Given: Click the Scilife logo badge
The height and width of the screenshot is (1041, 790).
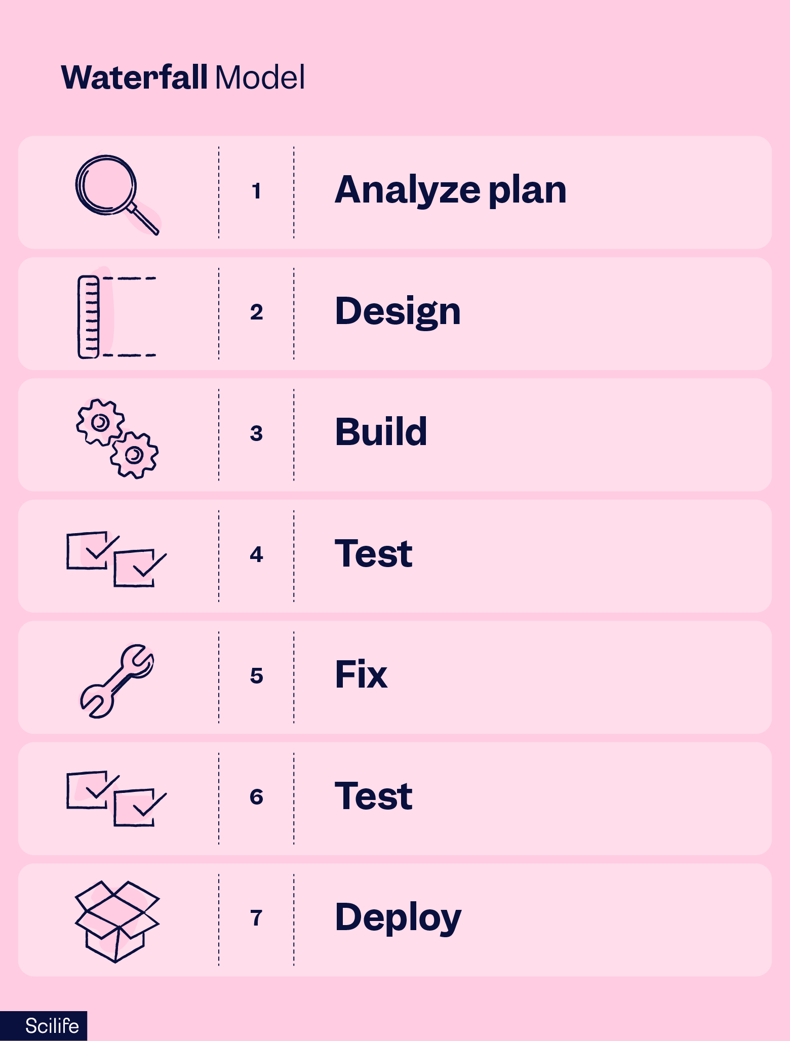Looking at the screenshot, I should (44, 1026).
